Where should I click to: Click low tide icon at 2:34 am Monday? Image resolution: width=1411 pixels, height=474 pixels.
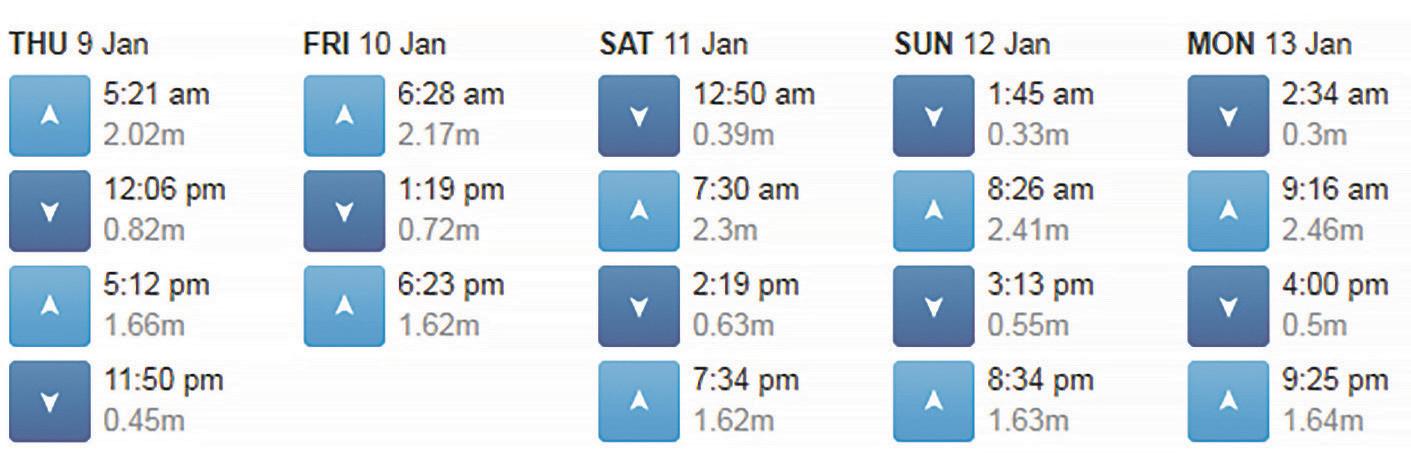click(1228, 115)
